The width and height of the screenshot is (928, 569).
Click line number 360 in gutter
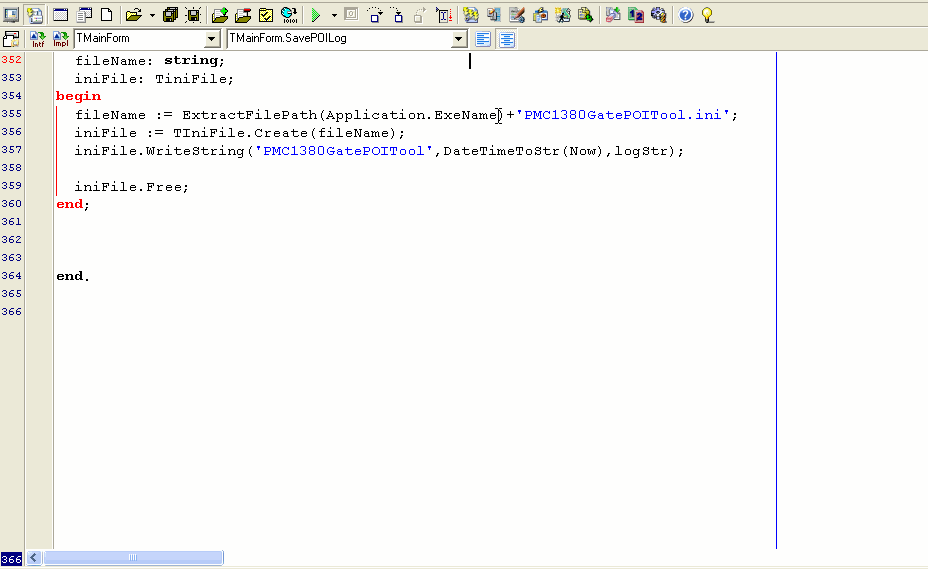tap(11, 204)
